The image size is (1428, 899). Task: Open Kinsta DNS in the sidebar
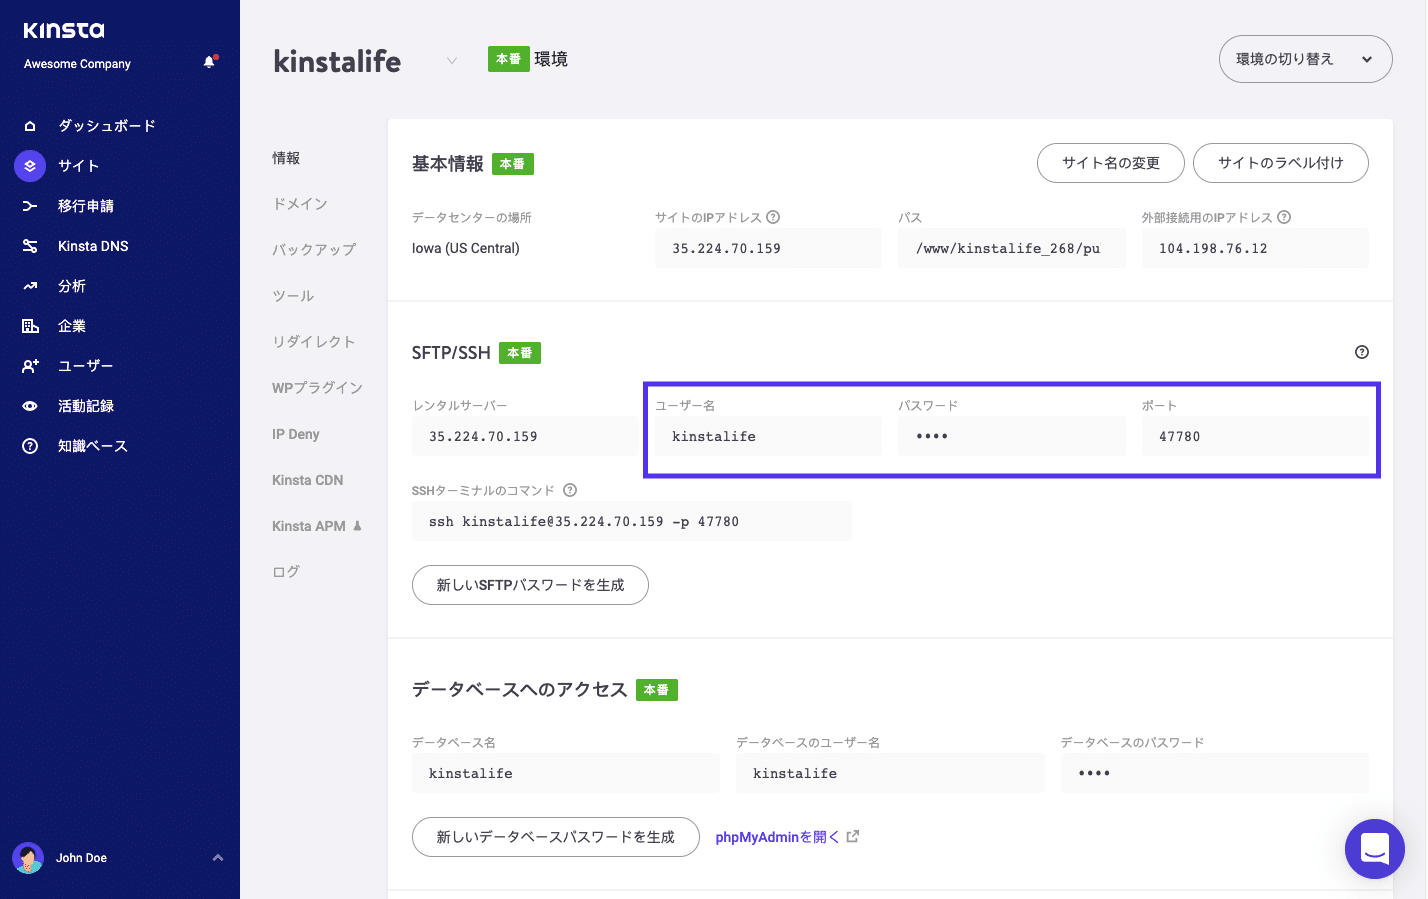click(x=29, y=245)
